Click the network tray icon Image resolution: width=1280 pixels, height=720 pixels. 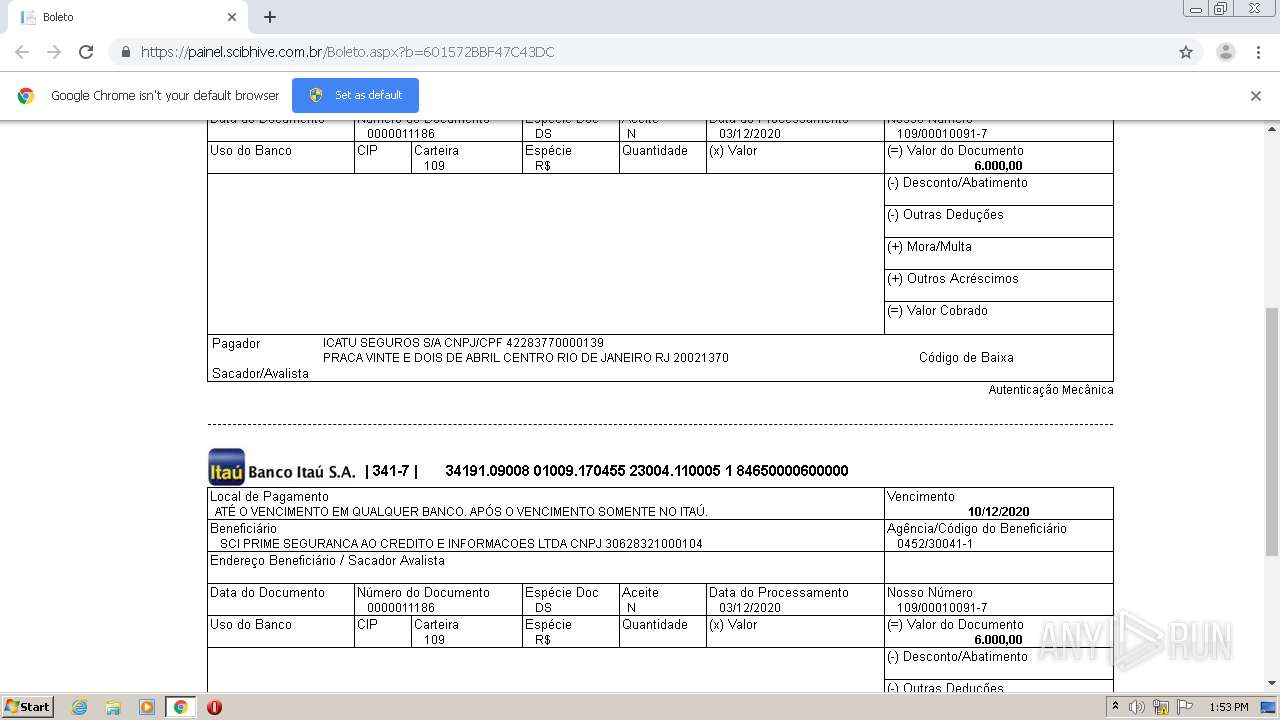click(x=1161, y=707)
